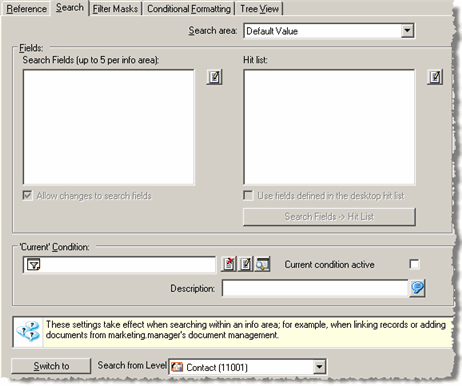The width and height of the screenshot is (462, 386).
Task: Click the Search Fields -> Hit List button
Action: (x=329, y=217)
